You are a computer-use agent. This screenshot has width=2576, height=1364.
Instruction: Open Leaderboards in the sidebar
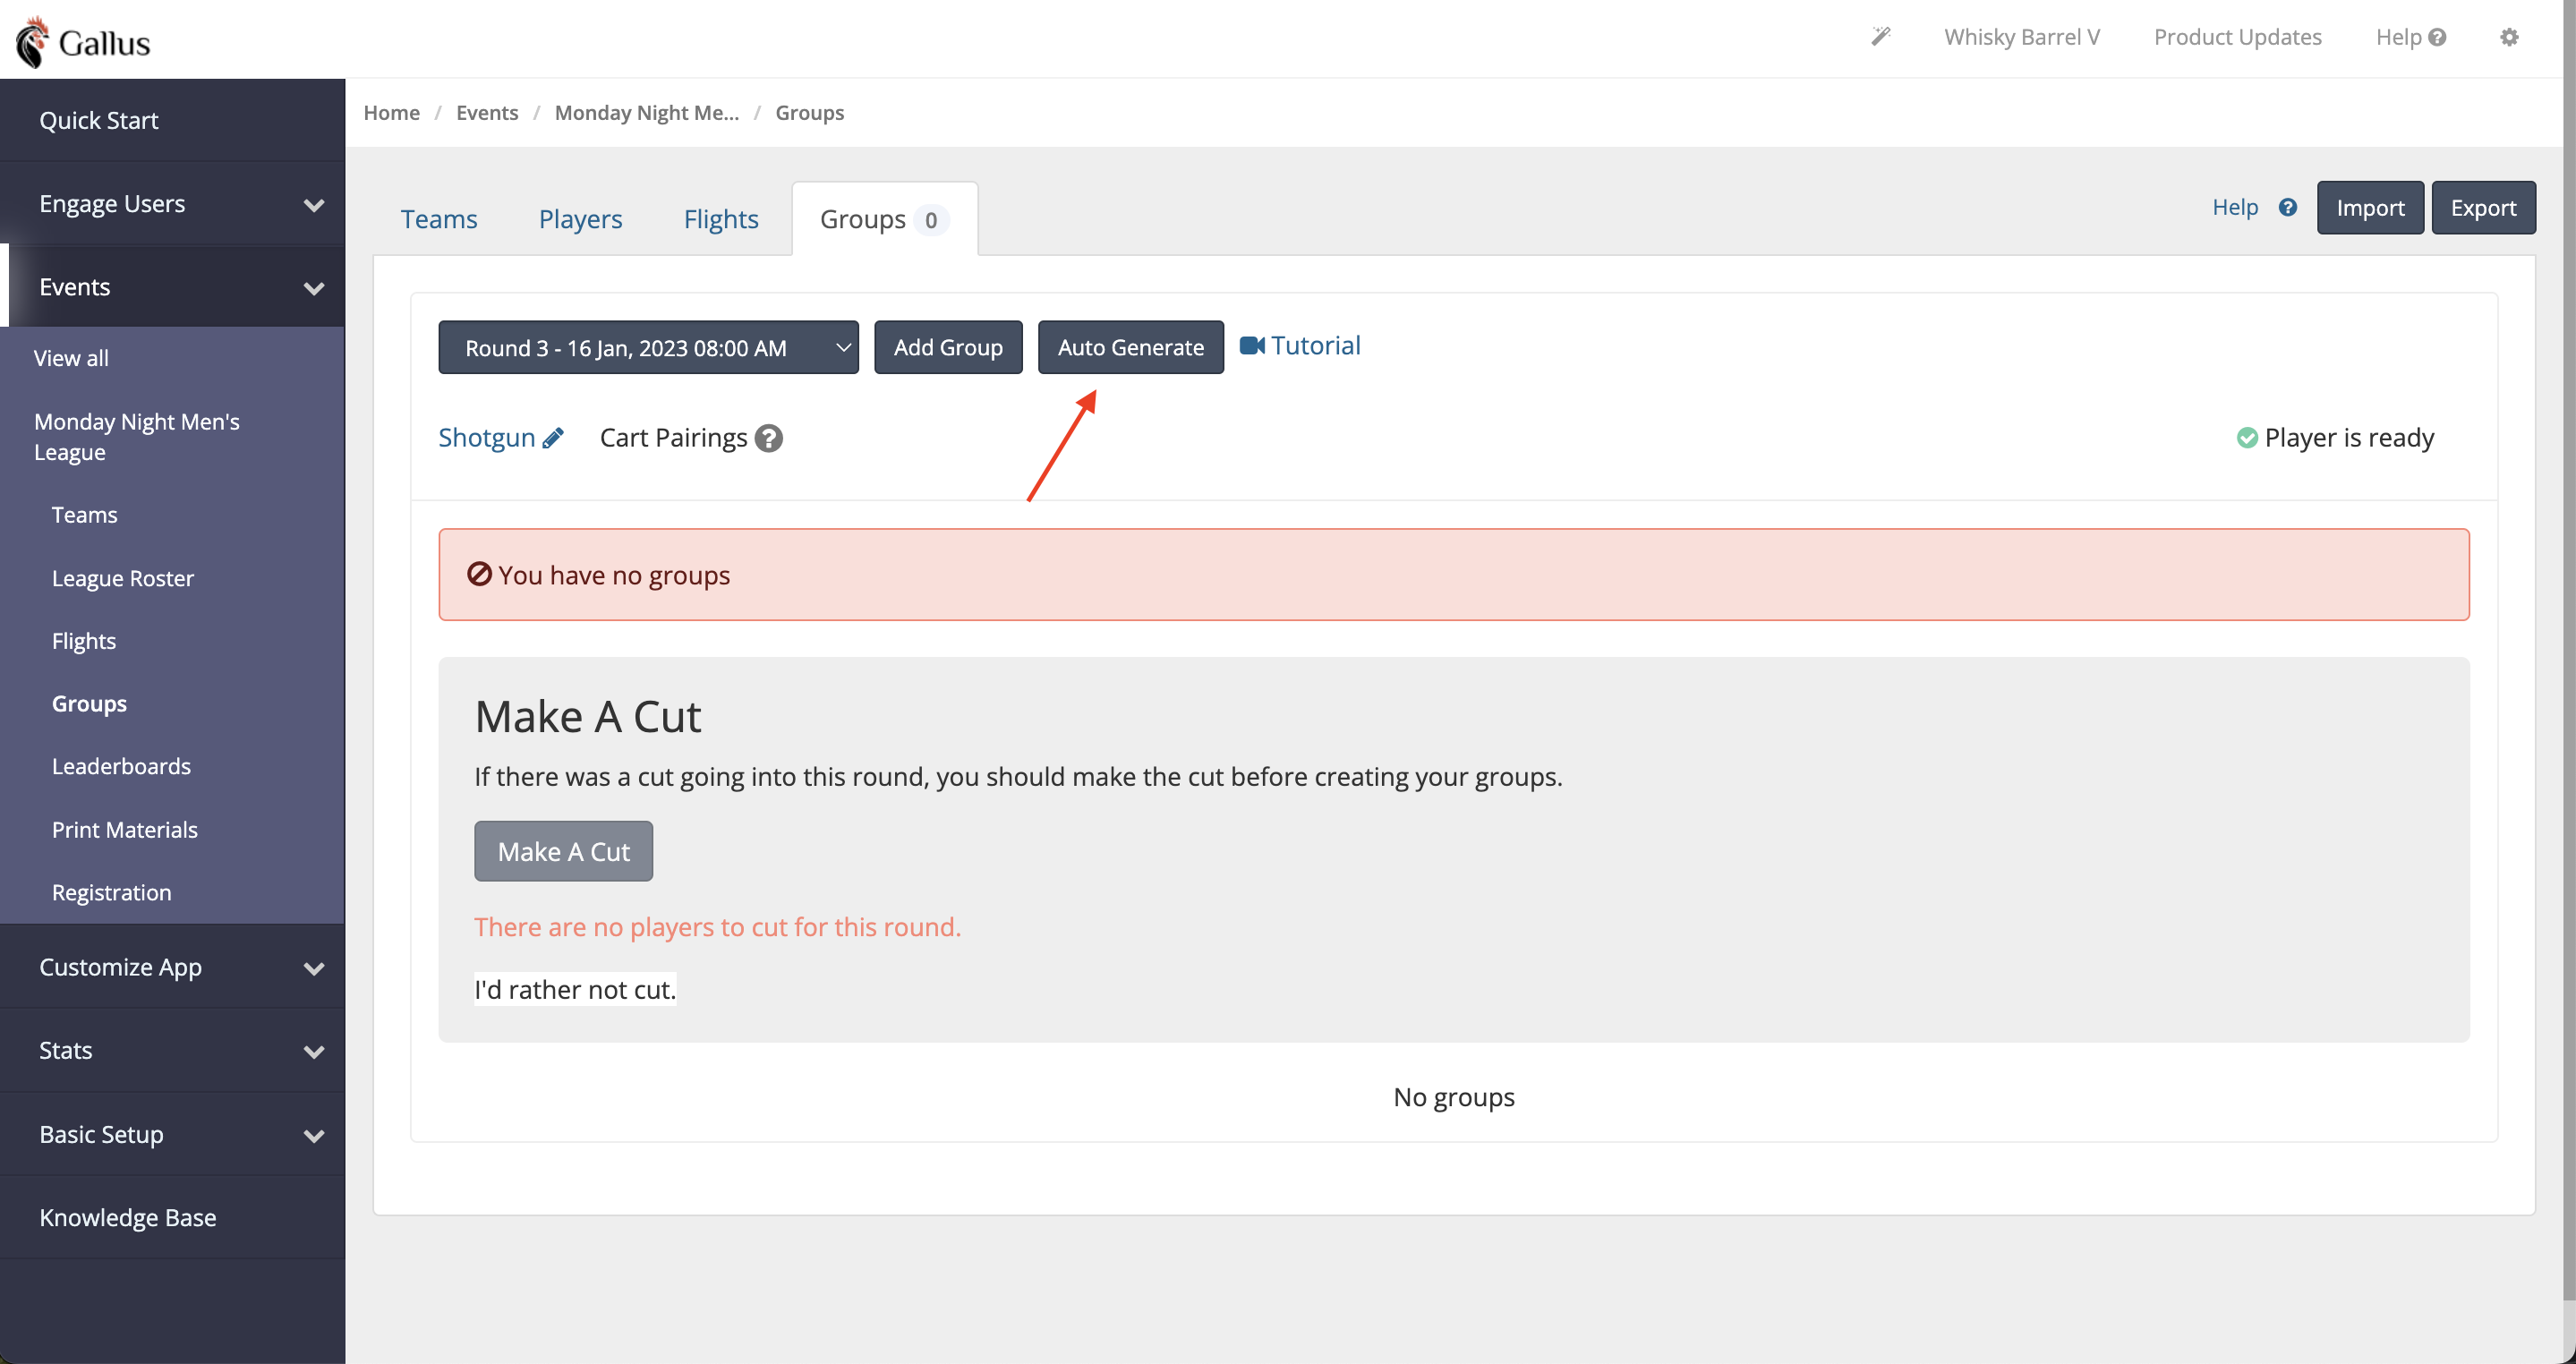point(121,766)
